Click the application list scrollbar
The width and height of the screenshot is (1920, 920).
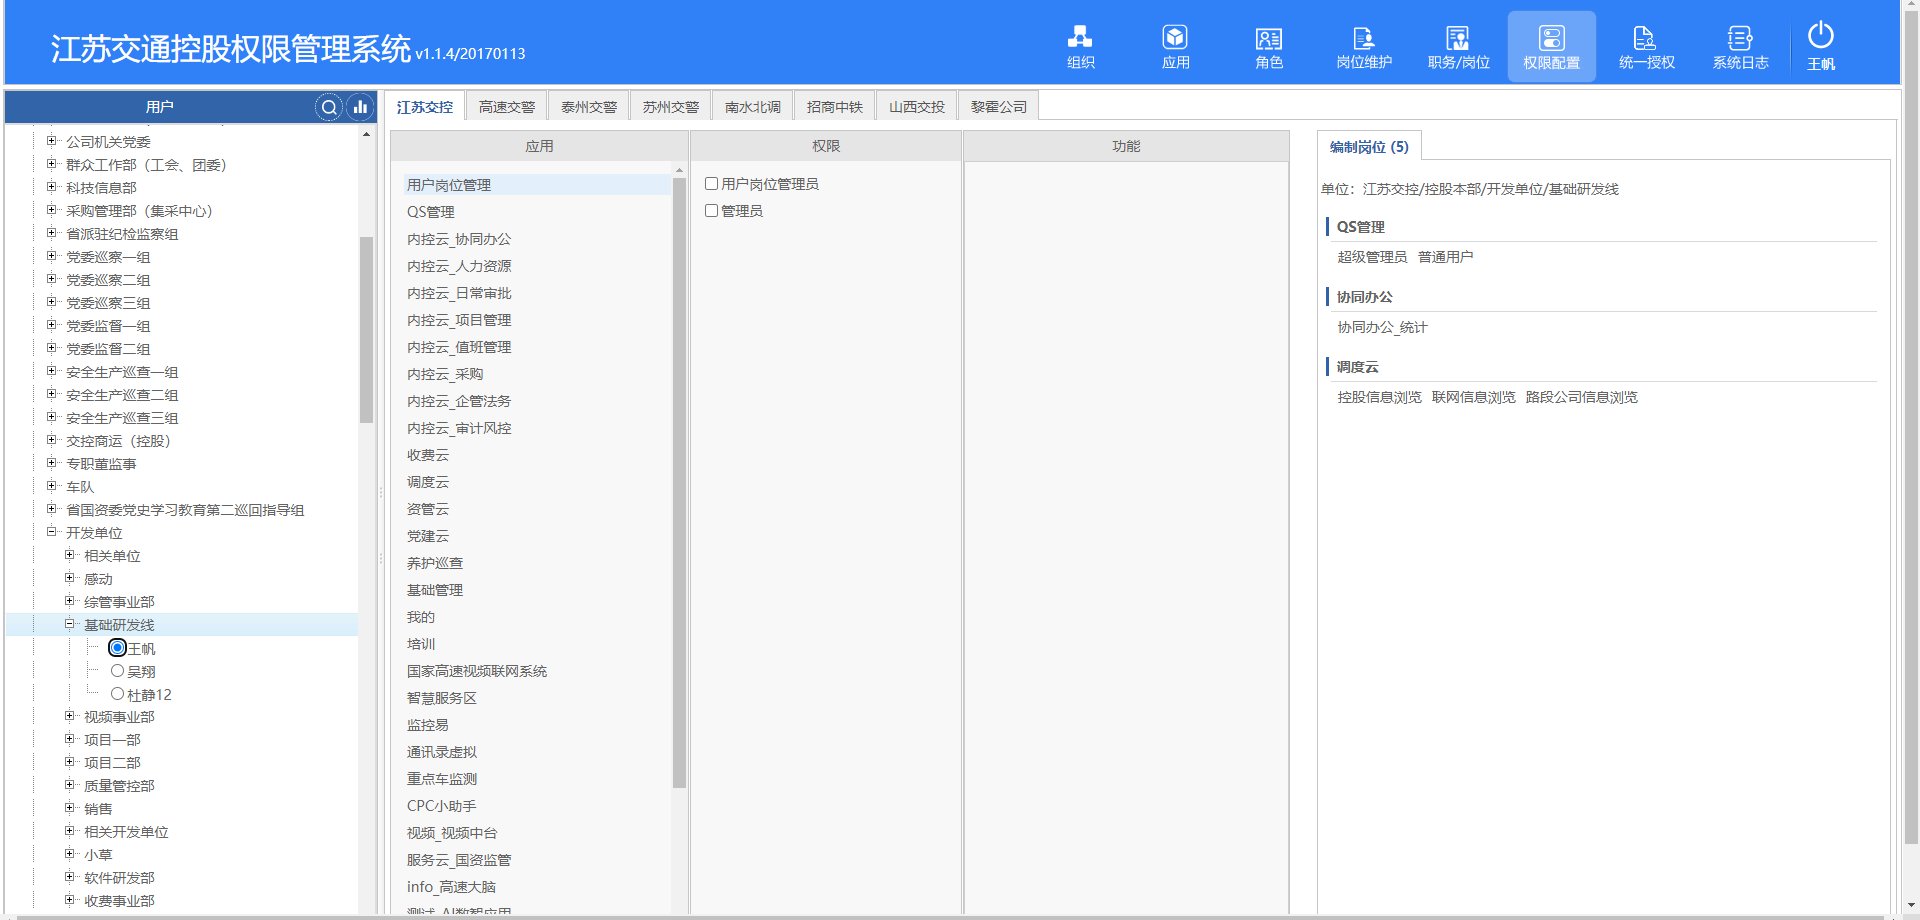(x=679, y=483)
